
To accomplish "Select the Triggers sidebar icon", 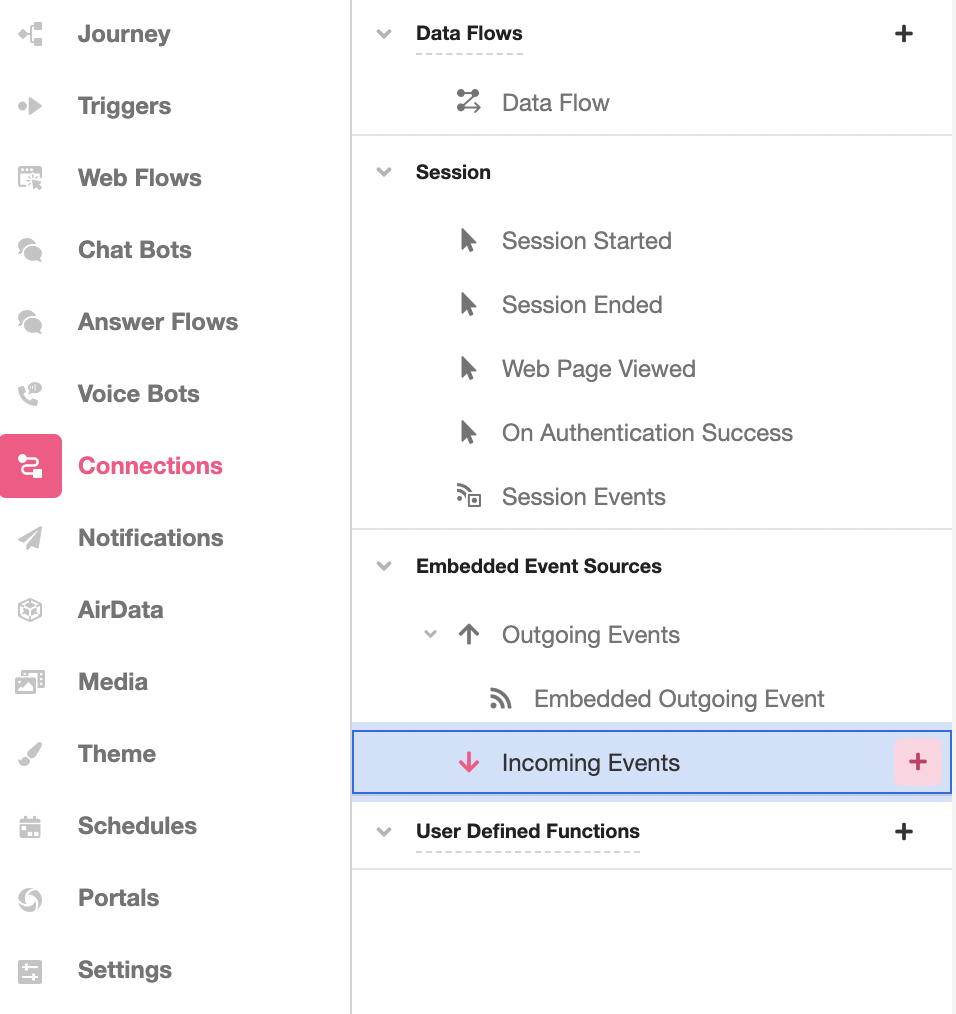I will 30,105.
